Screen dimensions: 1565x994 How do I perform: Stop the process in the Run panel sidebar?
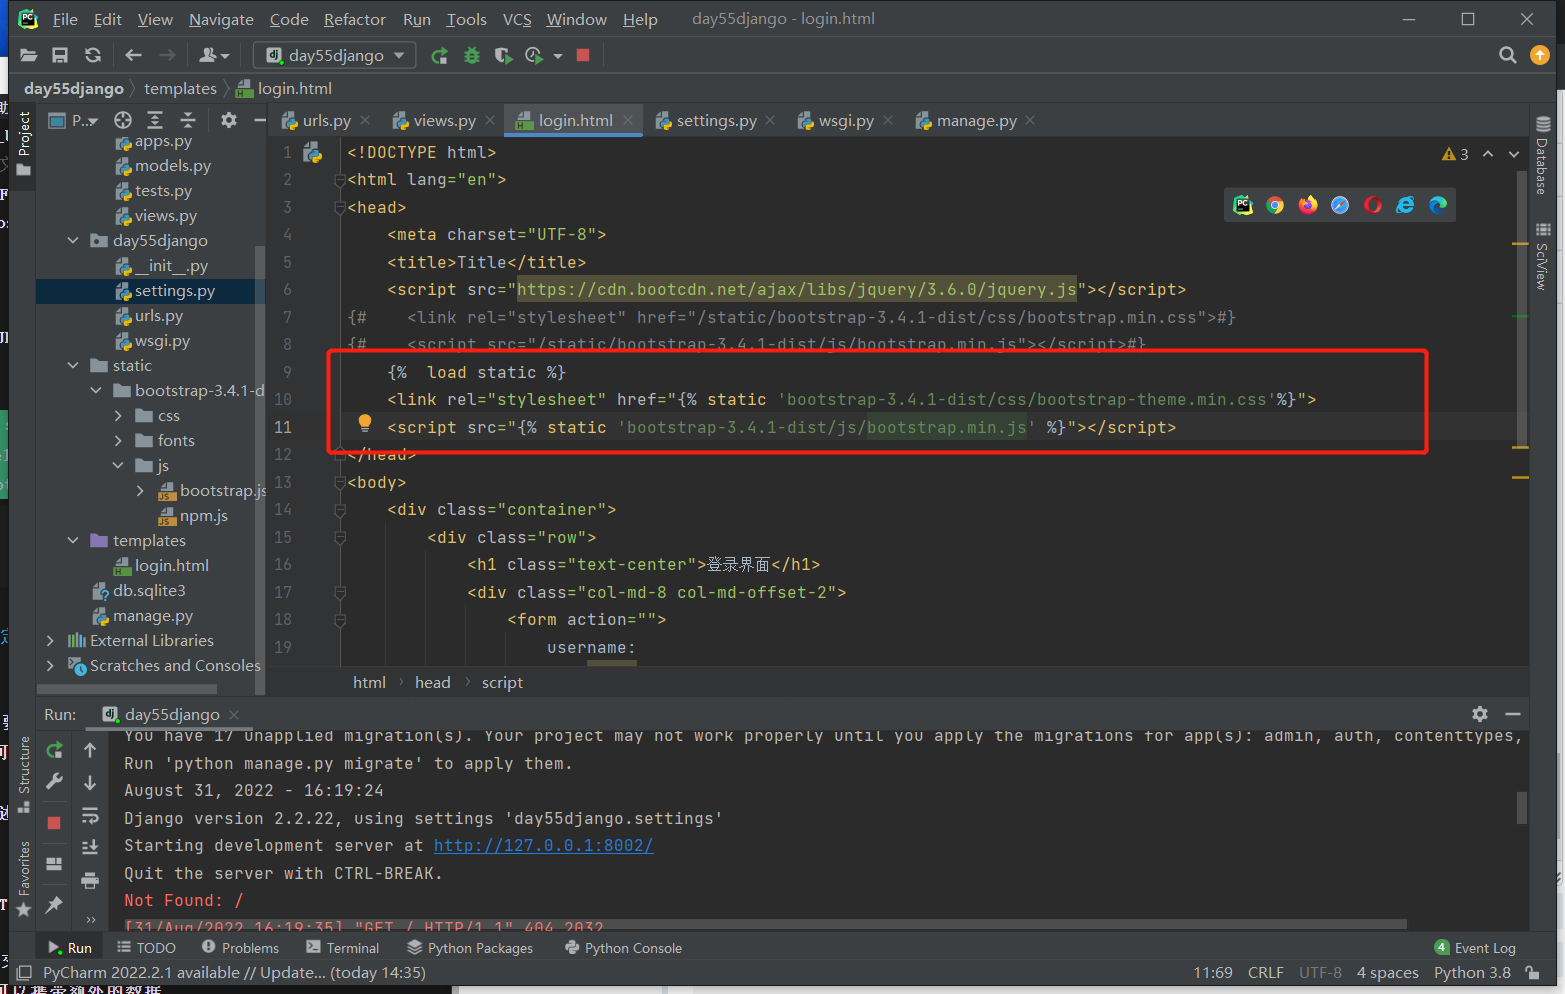pyautogui.click(x=54, y=823)
